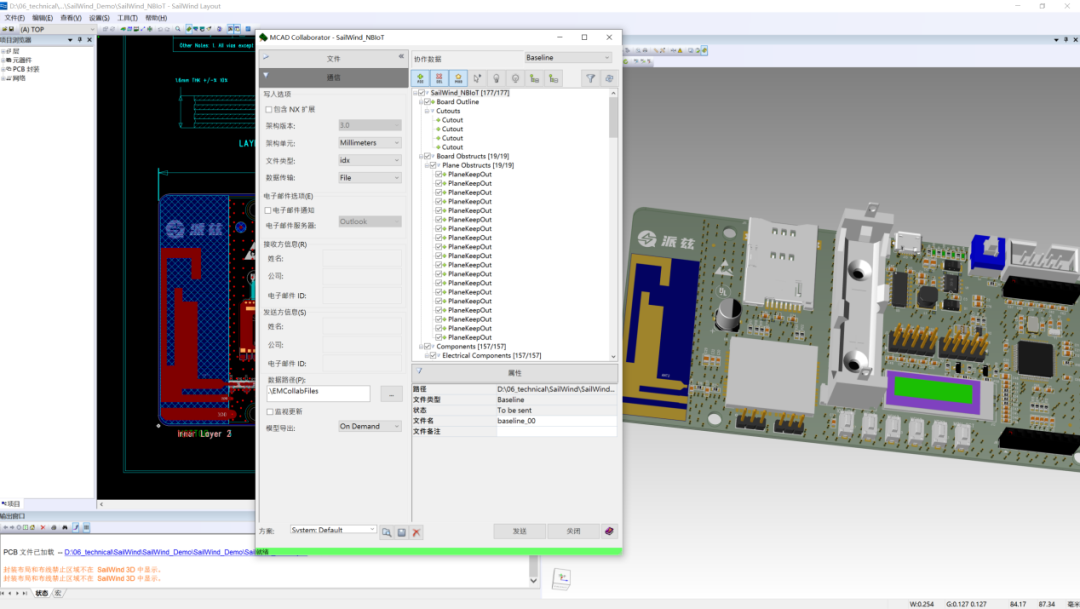Viewport: 1080px width, 609px height.
Task: Click the red X delete scheme icon
Action: pyautogui.click(x=416, y=532)
